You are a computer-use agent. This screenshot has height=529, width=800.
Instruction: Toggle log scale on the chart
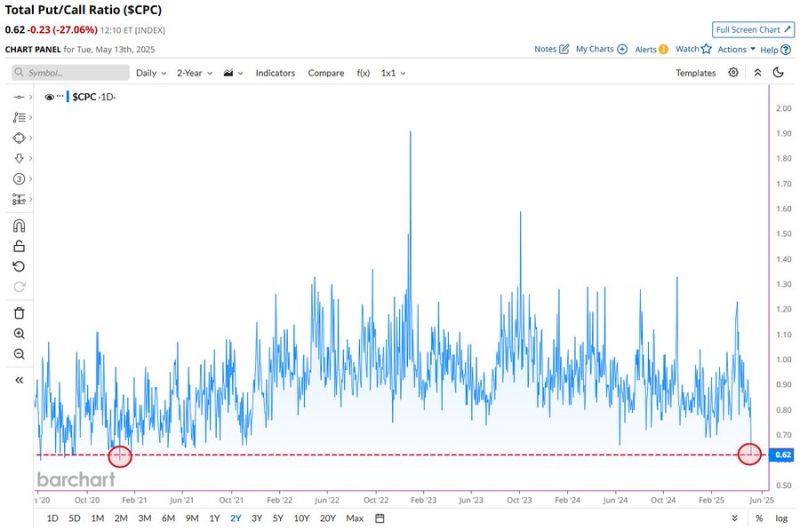781,518
